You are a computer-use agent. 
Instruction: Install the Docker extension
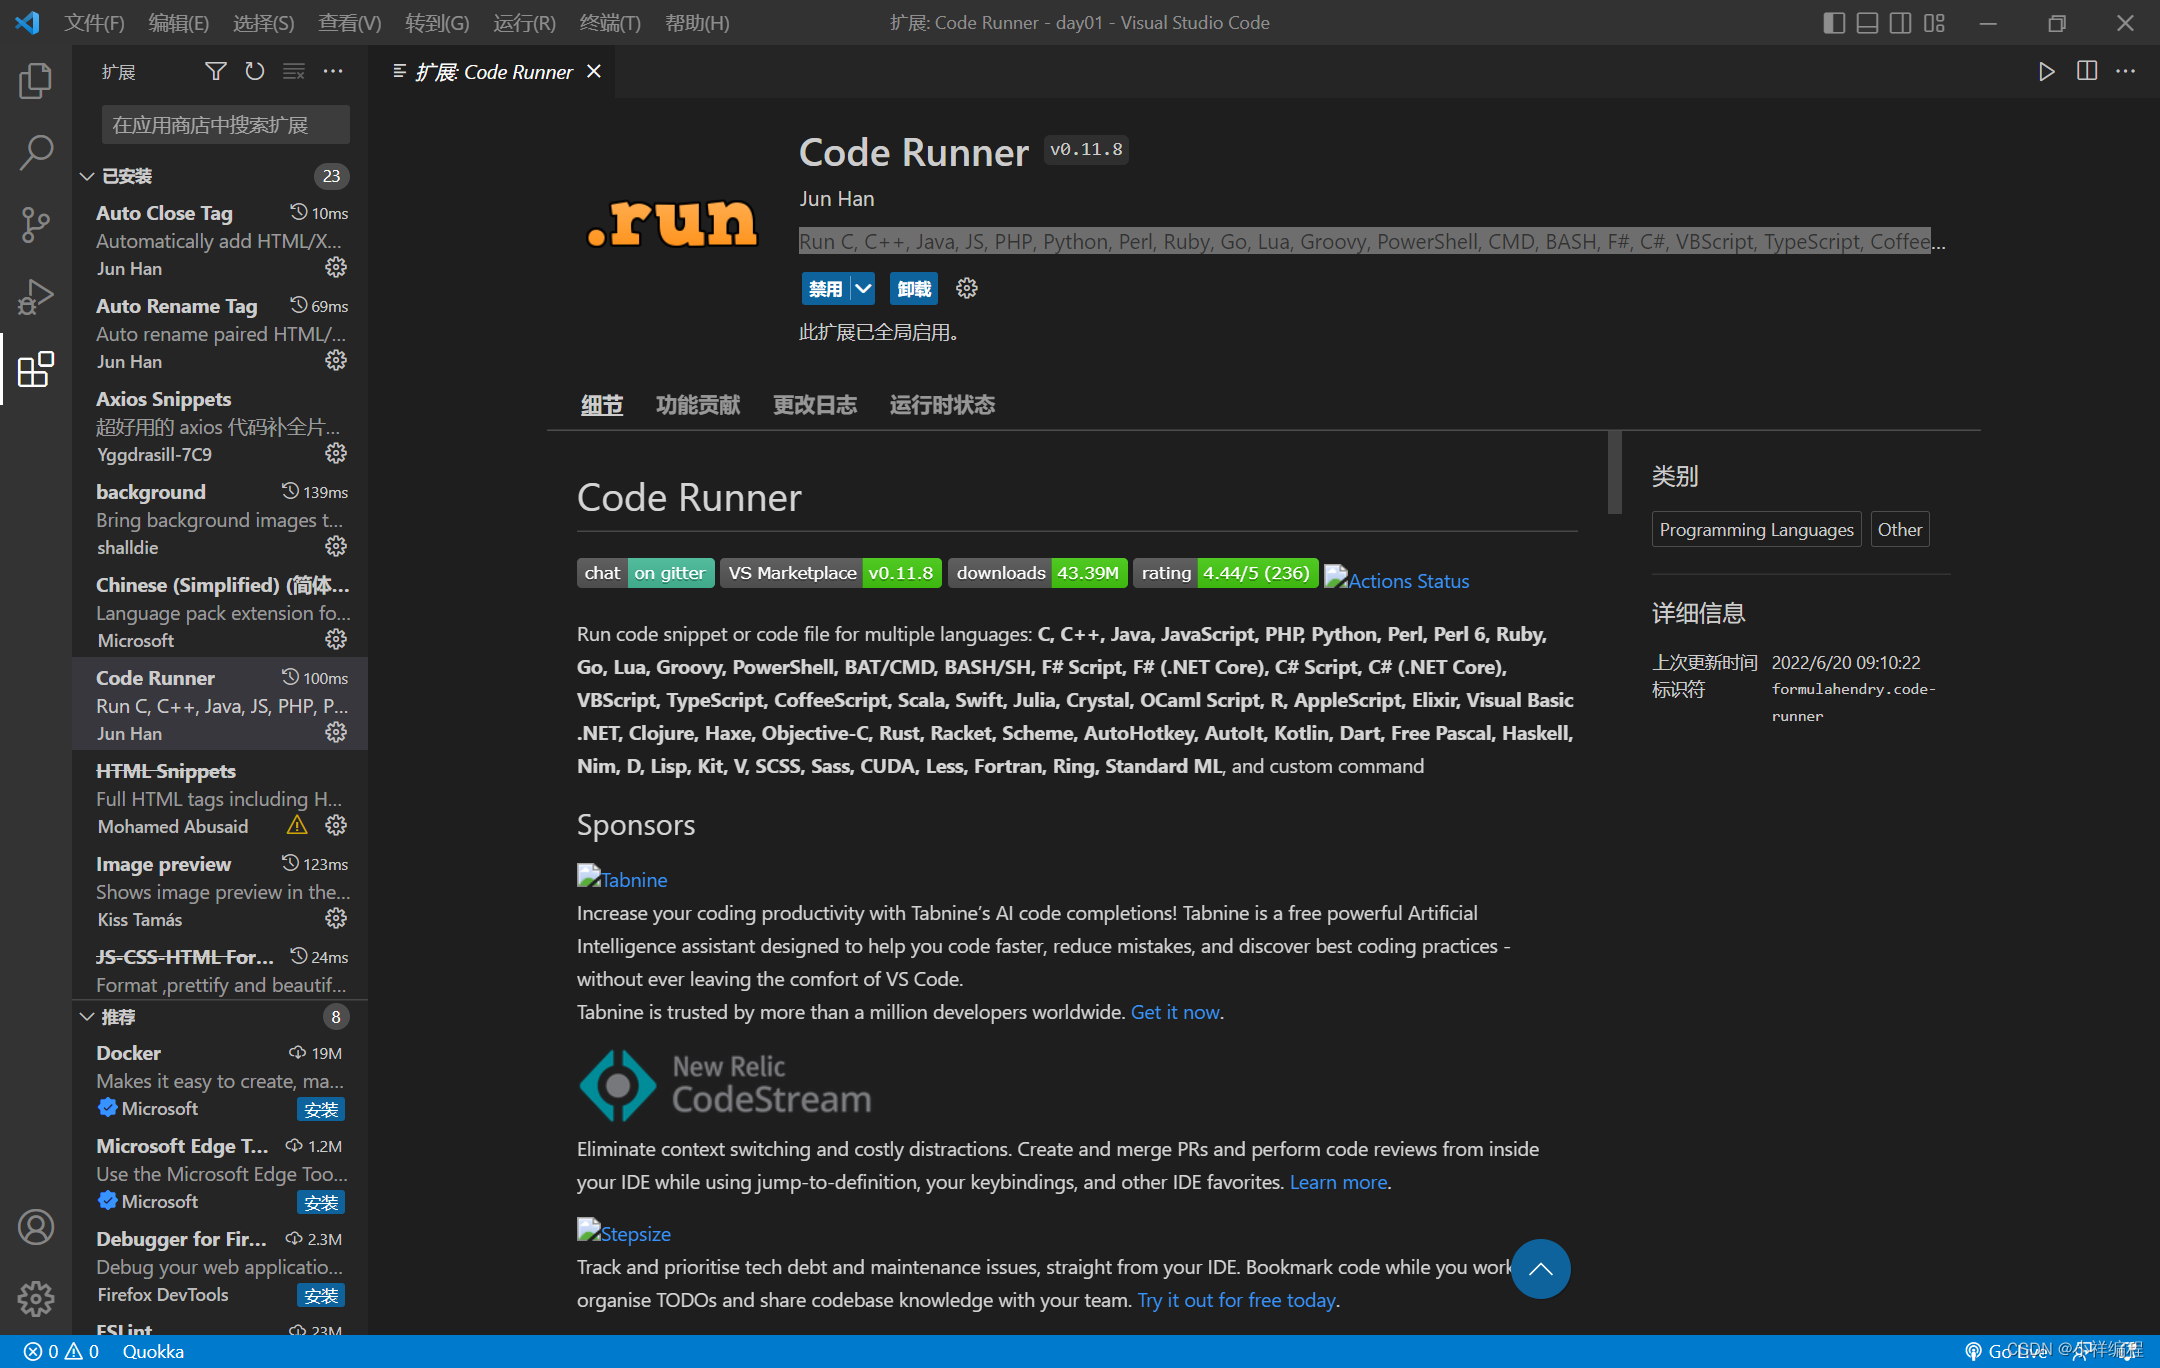321,1109
